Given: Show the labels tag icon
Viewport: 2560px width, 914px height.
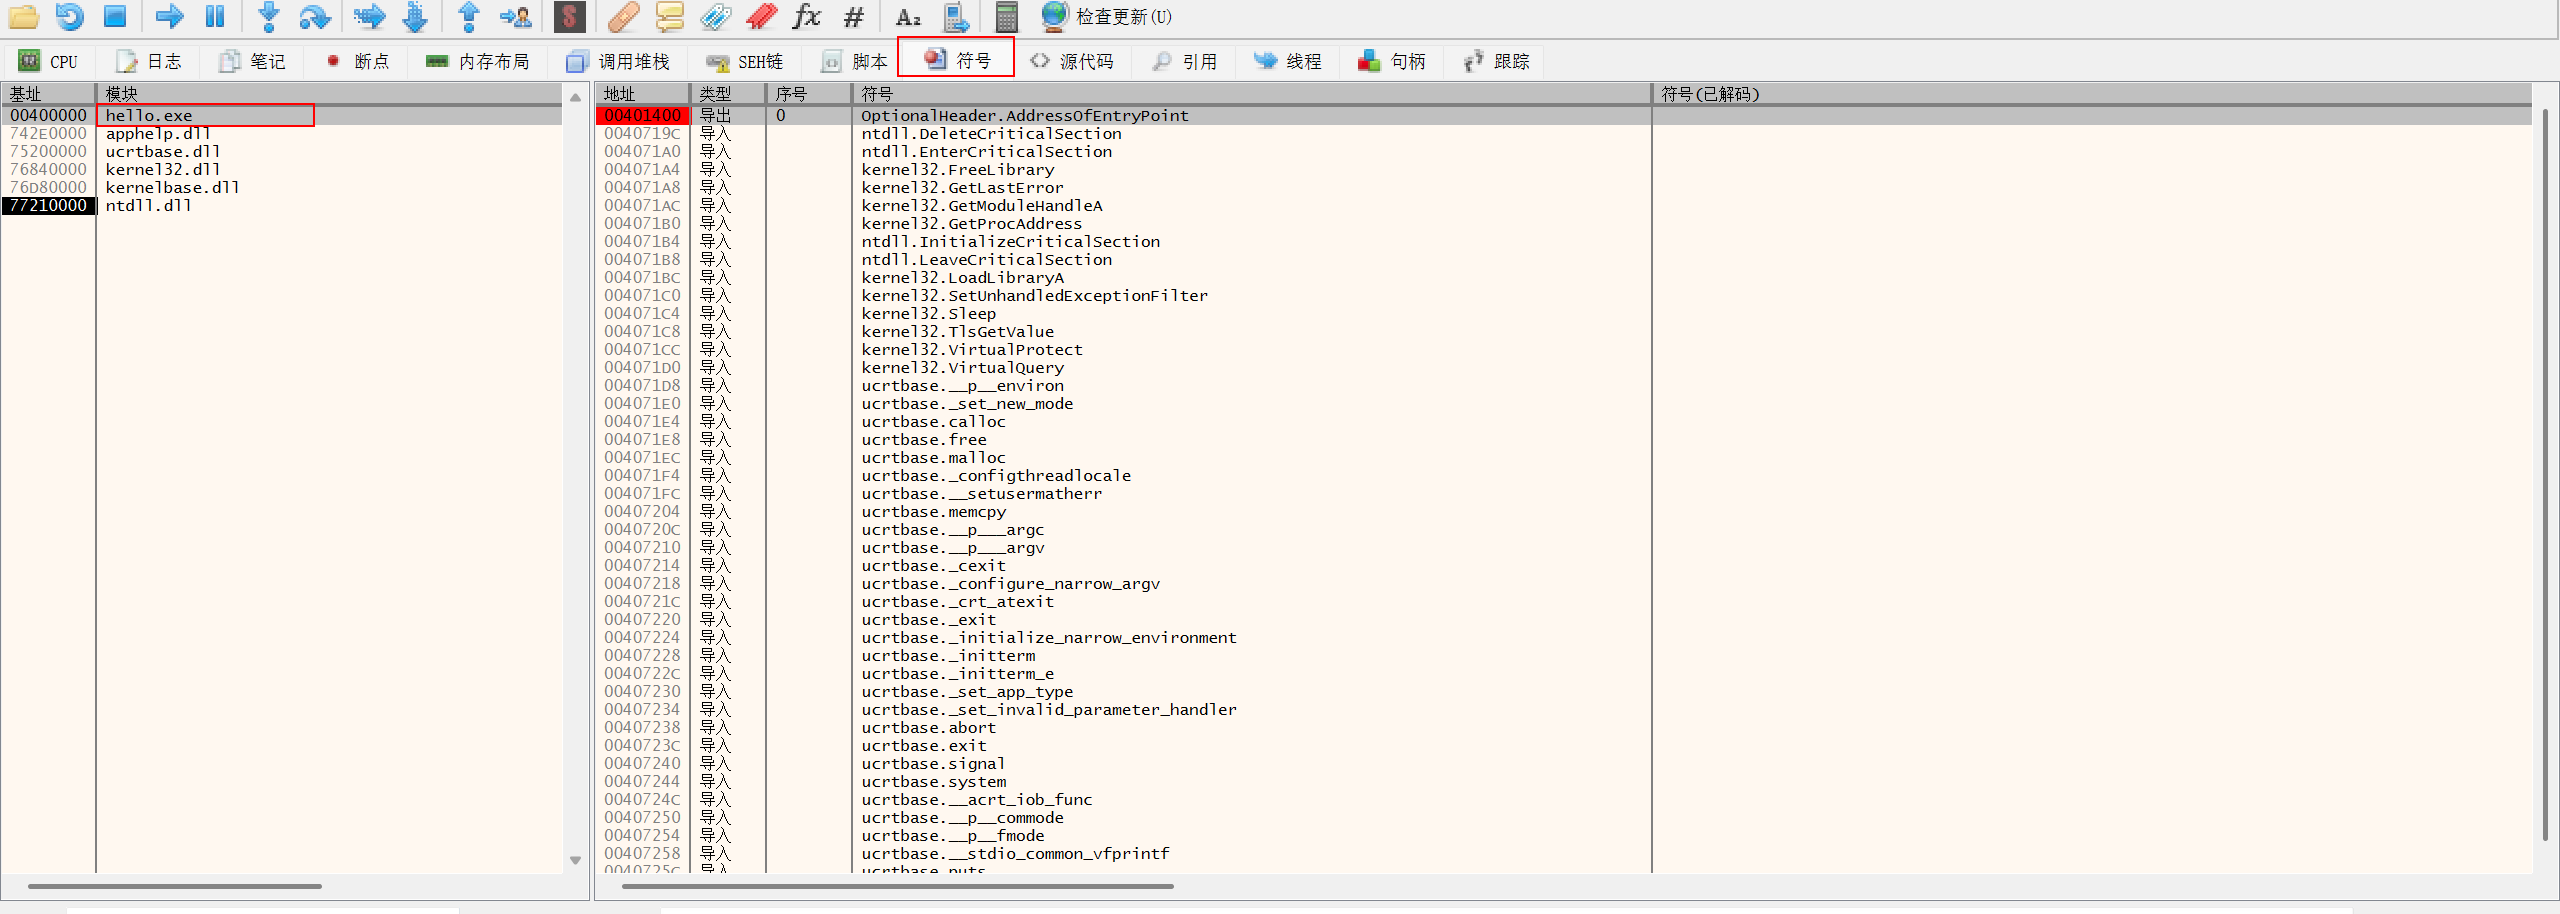Looking at the screenshot, I should (715, 16).
